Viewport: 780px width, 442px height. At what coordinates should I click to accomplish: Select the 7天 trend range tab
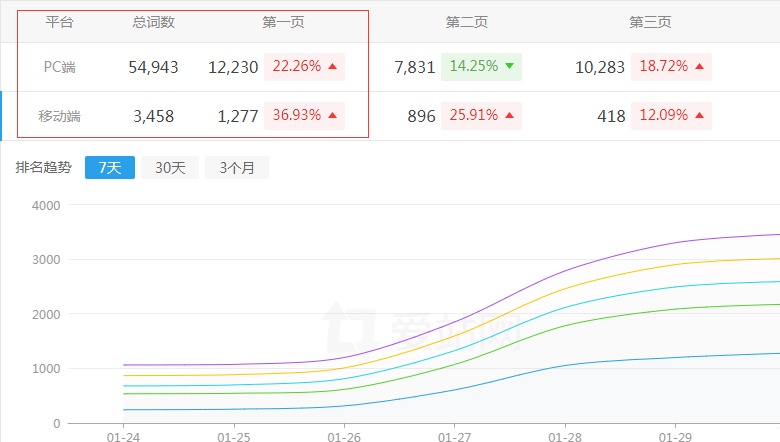pos(109,168)
